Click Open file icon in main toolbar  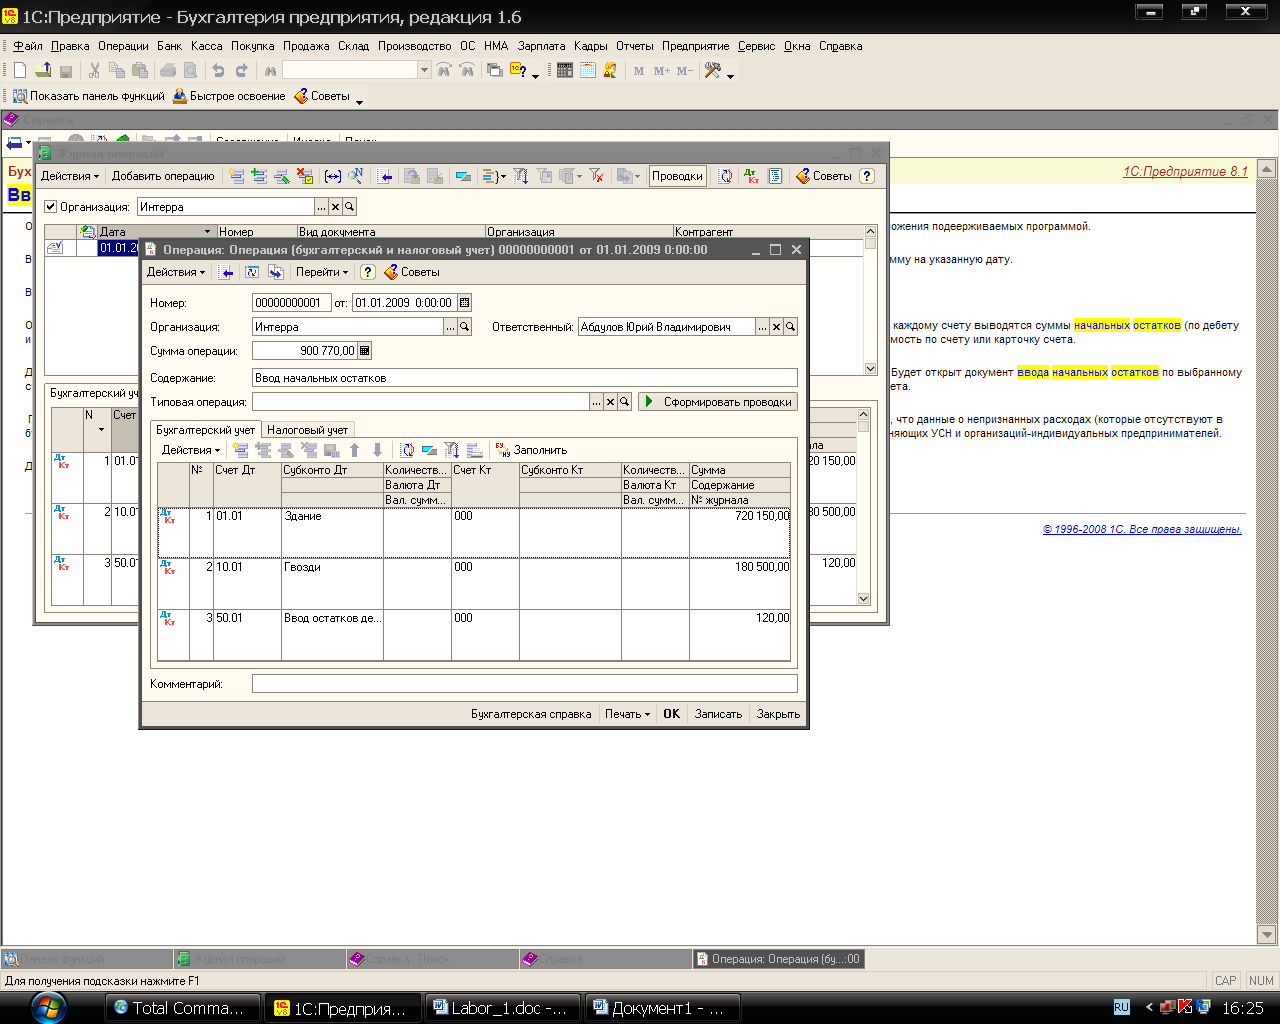tap(43, 70)
